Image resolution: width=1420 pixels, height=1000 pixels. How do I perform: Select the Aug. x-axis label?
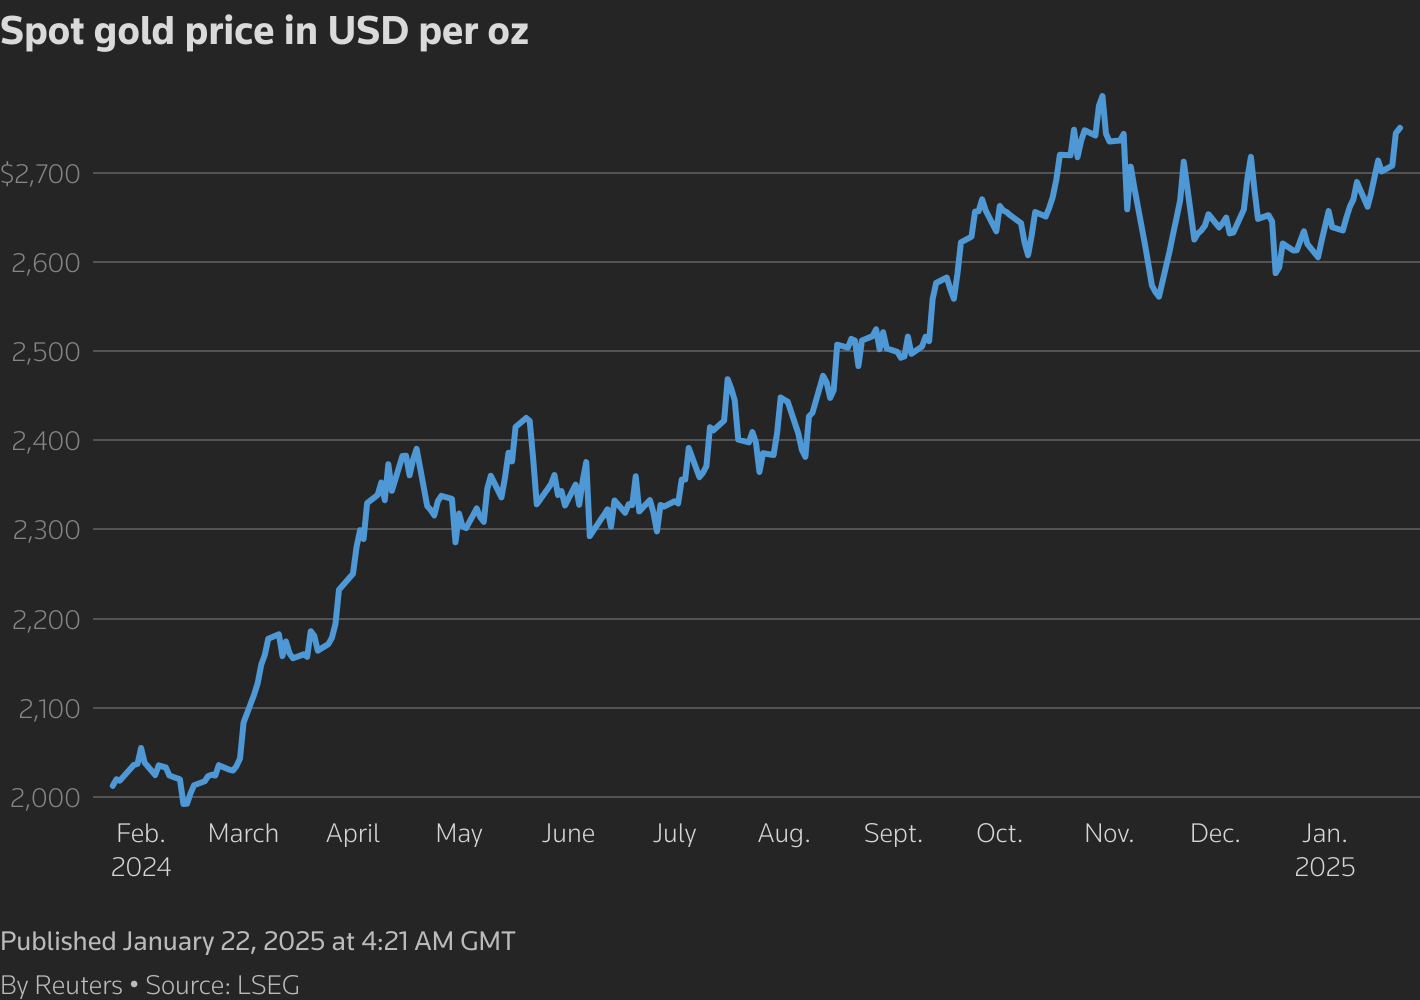pos(784,833)
